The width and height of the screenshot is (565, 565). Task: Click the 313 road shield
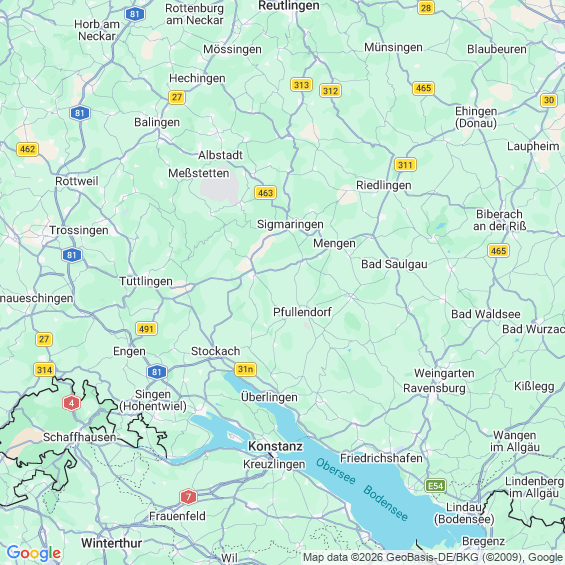301,85
